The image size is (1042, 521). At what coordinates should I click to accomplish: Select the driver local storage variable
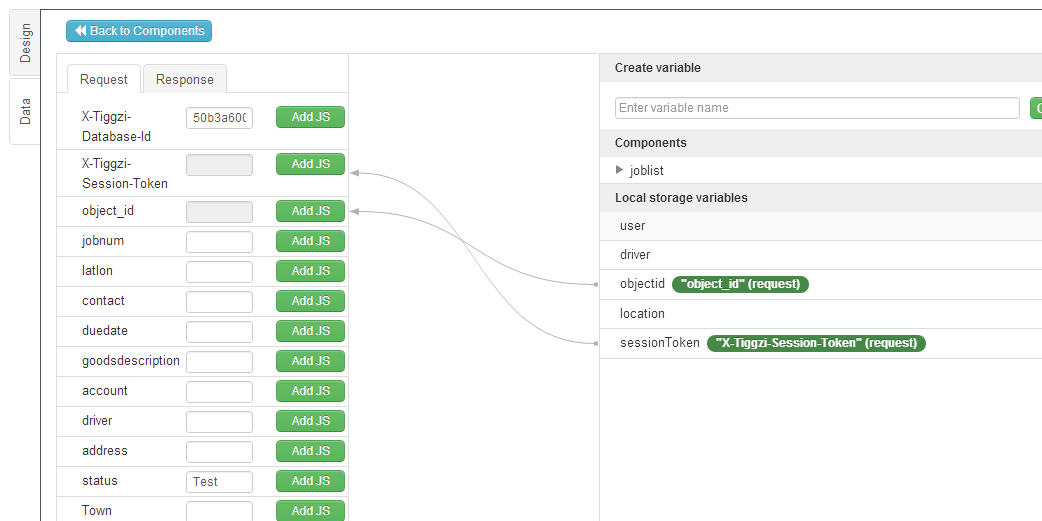coord(635,255)
